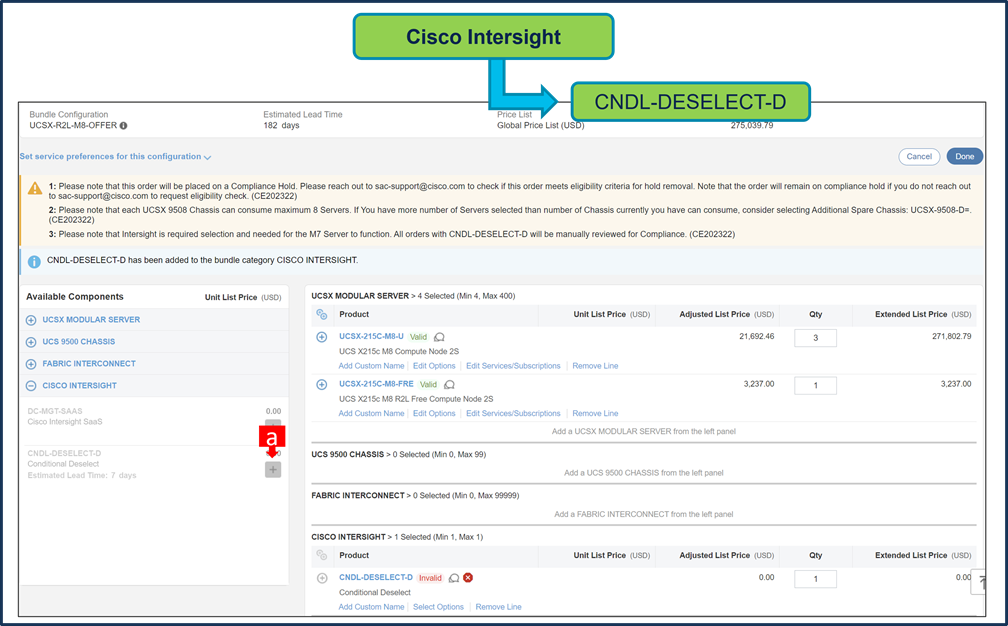Select CNDL-DESELECT-D in Available Components
The width and height of the screenshot is (1008, 626).
(x=154, y=464)
